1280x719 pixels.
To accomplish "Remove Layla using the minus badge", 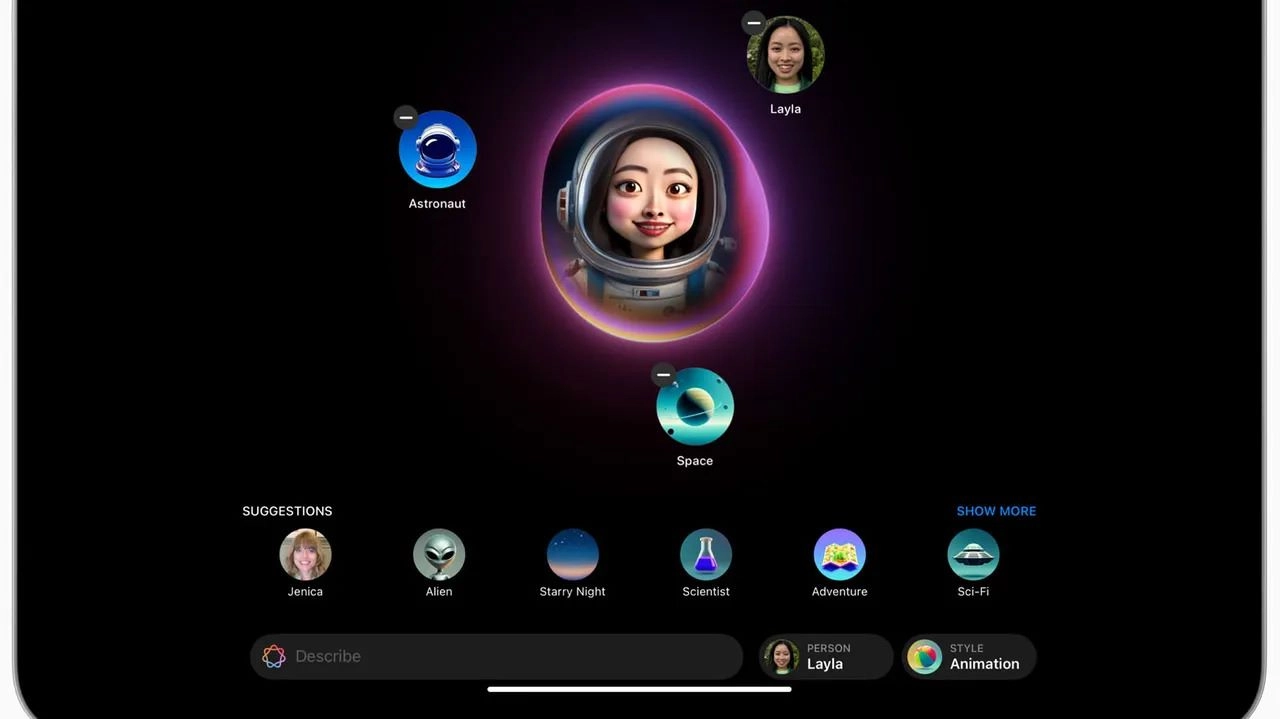I will pyautogui.click(x=754, y=23).
